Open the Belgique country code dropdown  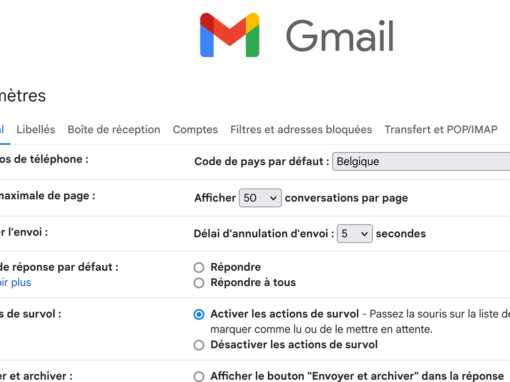421,162
